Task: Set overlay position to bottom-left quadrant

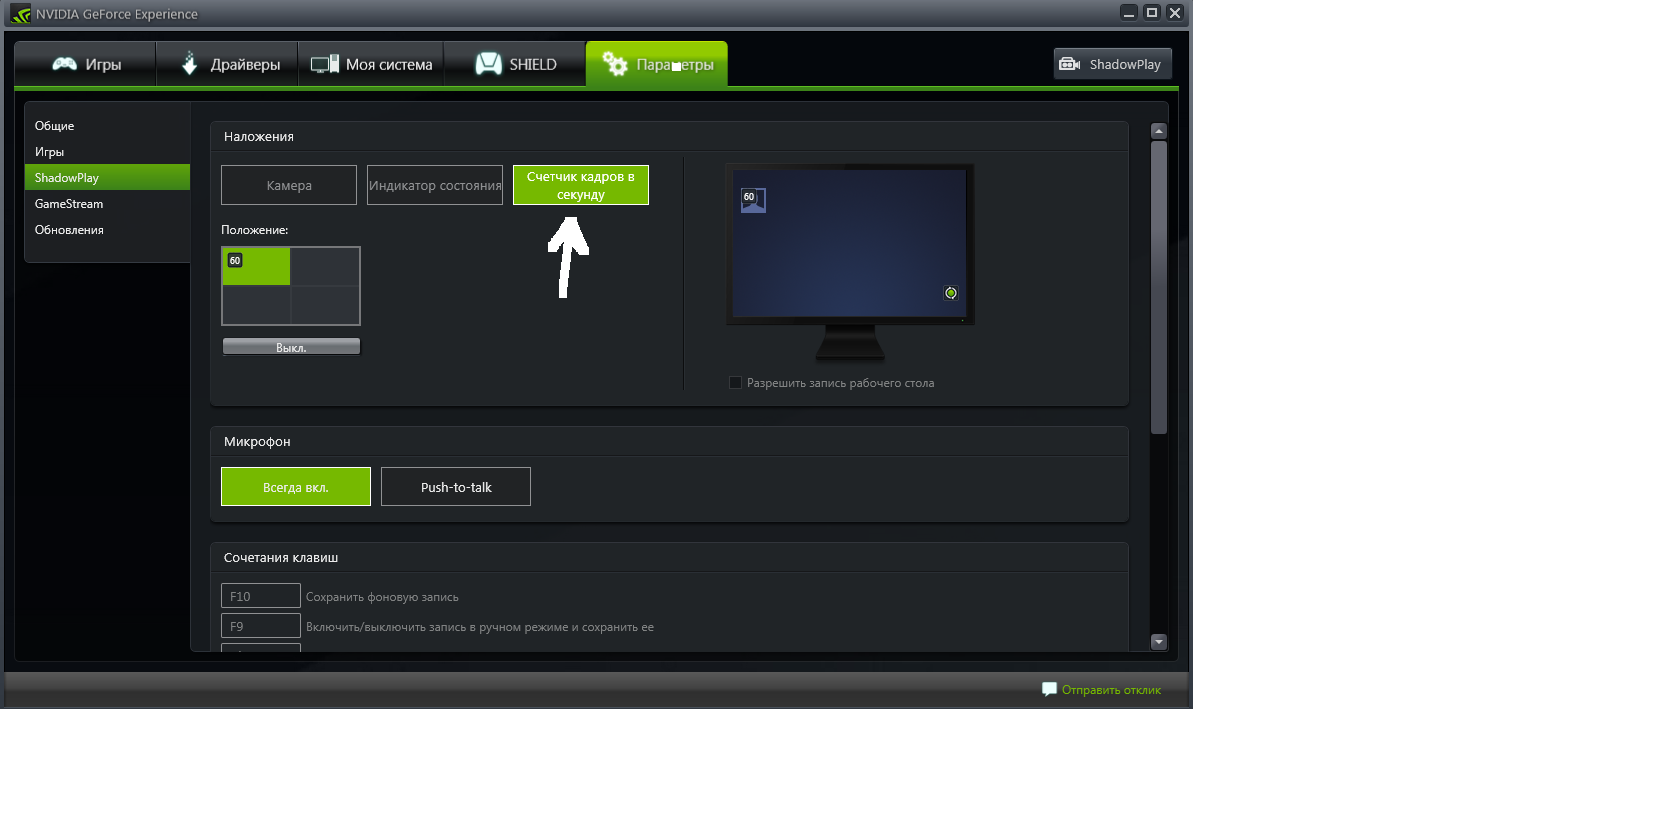Action: coord(257,305)
